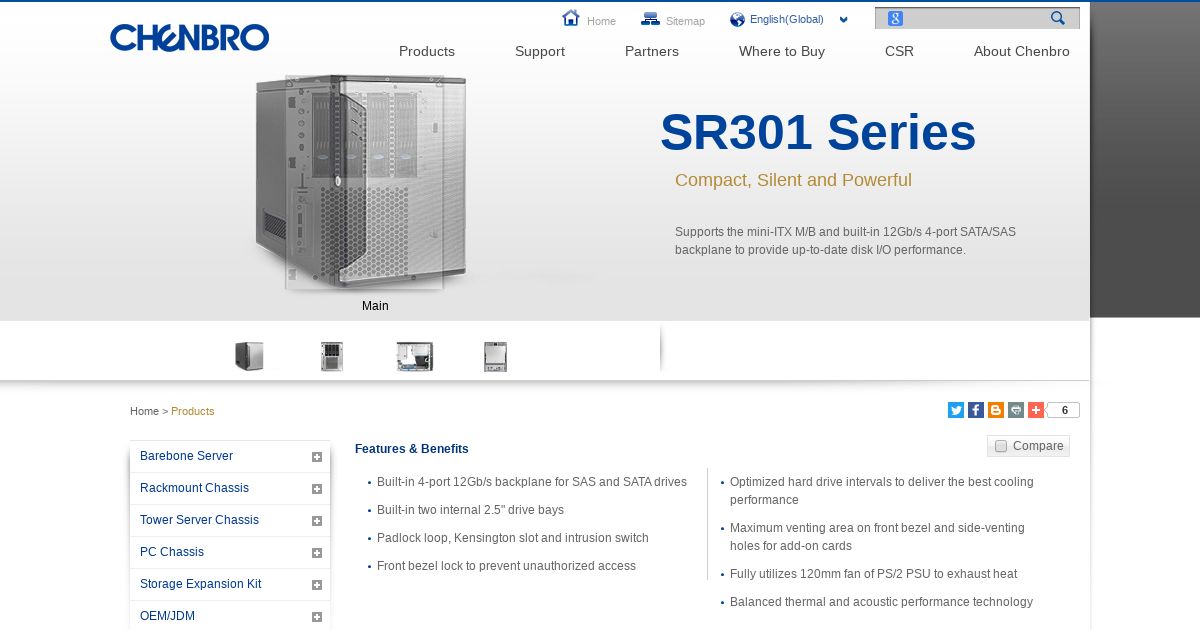Click the main SR301 chassis product image
This screenshot has height=630, width=1200.
pos(360,183)
